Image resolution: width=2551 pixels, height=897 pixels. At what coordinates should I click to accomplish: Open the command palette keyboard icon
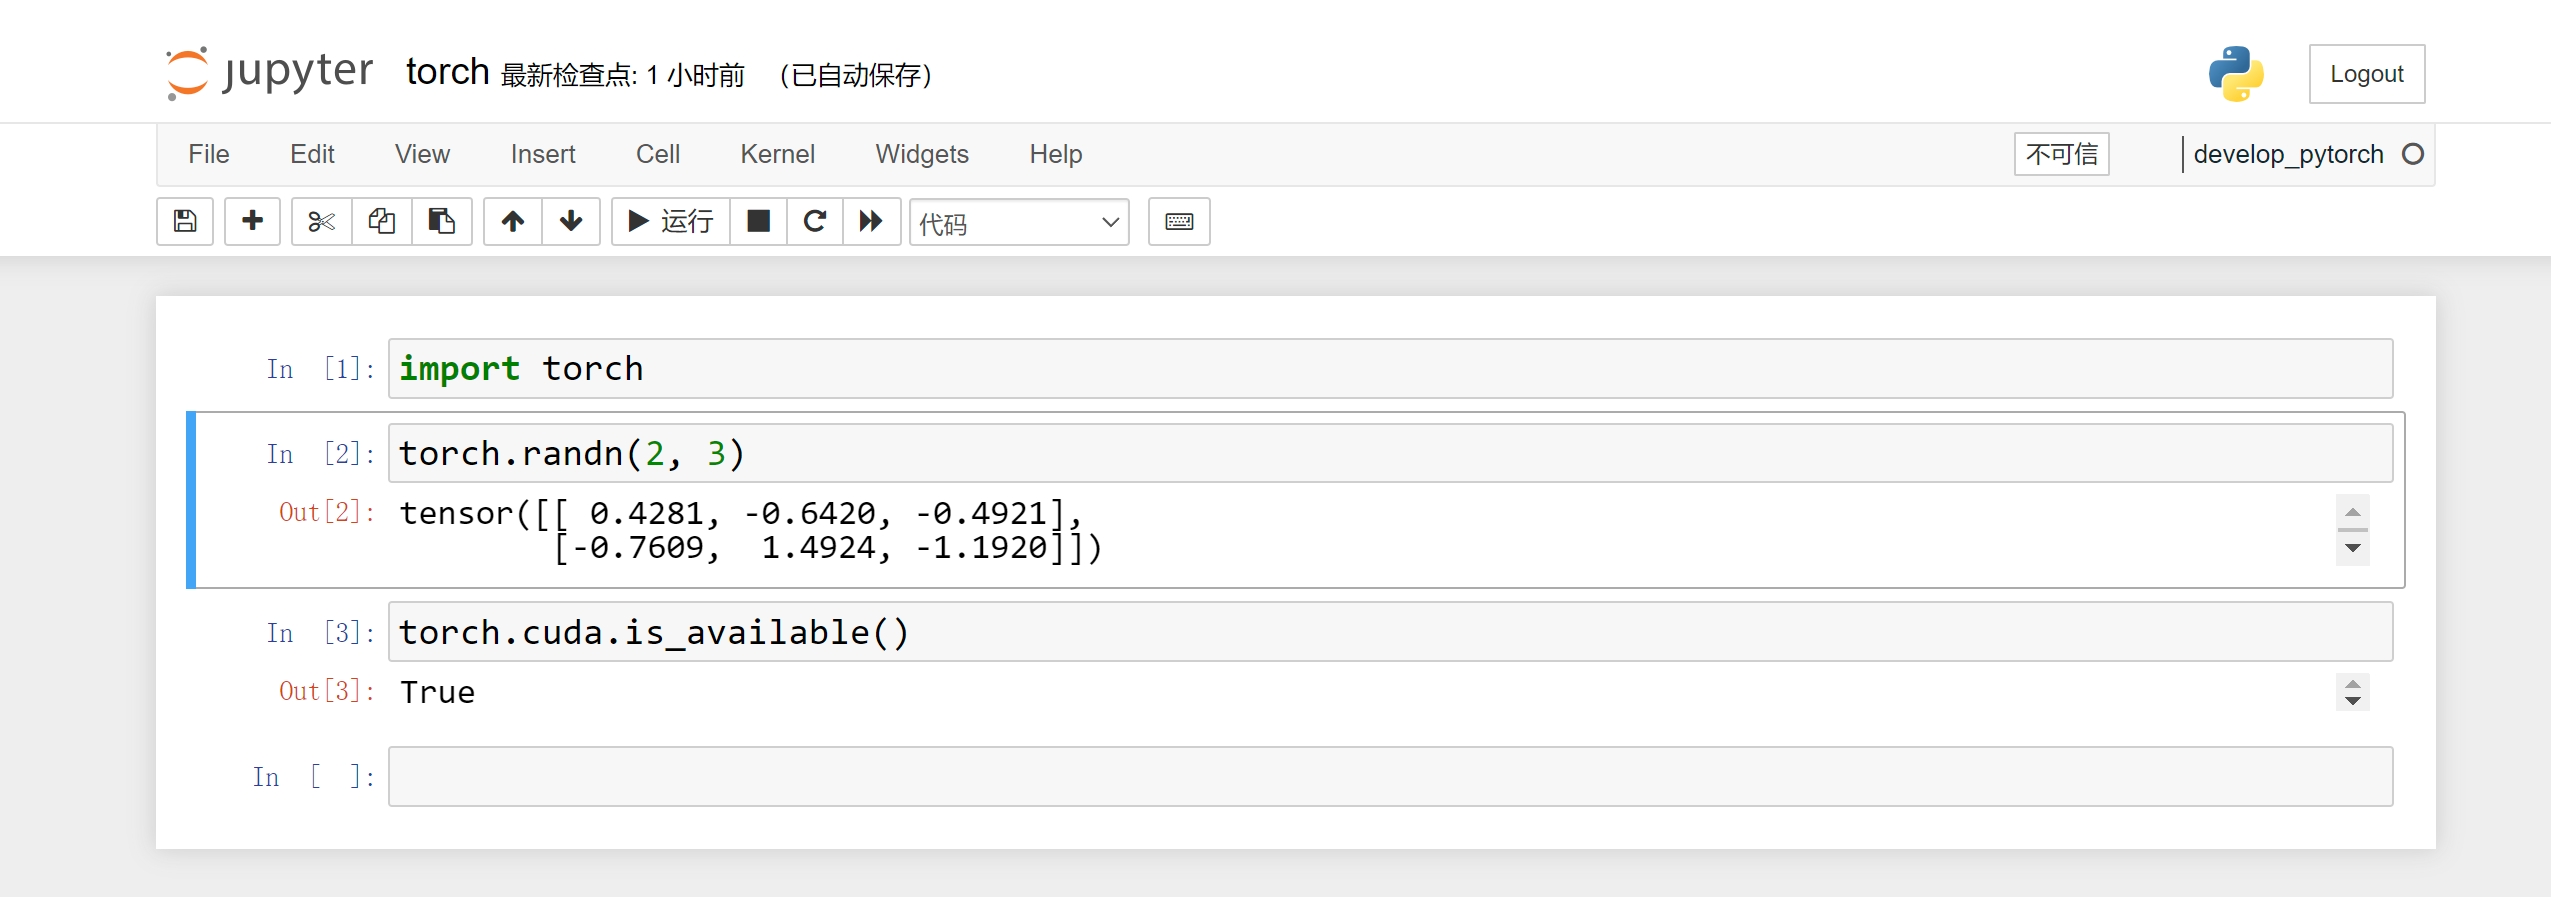coord(1179,221)
